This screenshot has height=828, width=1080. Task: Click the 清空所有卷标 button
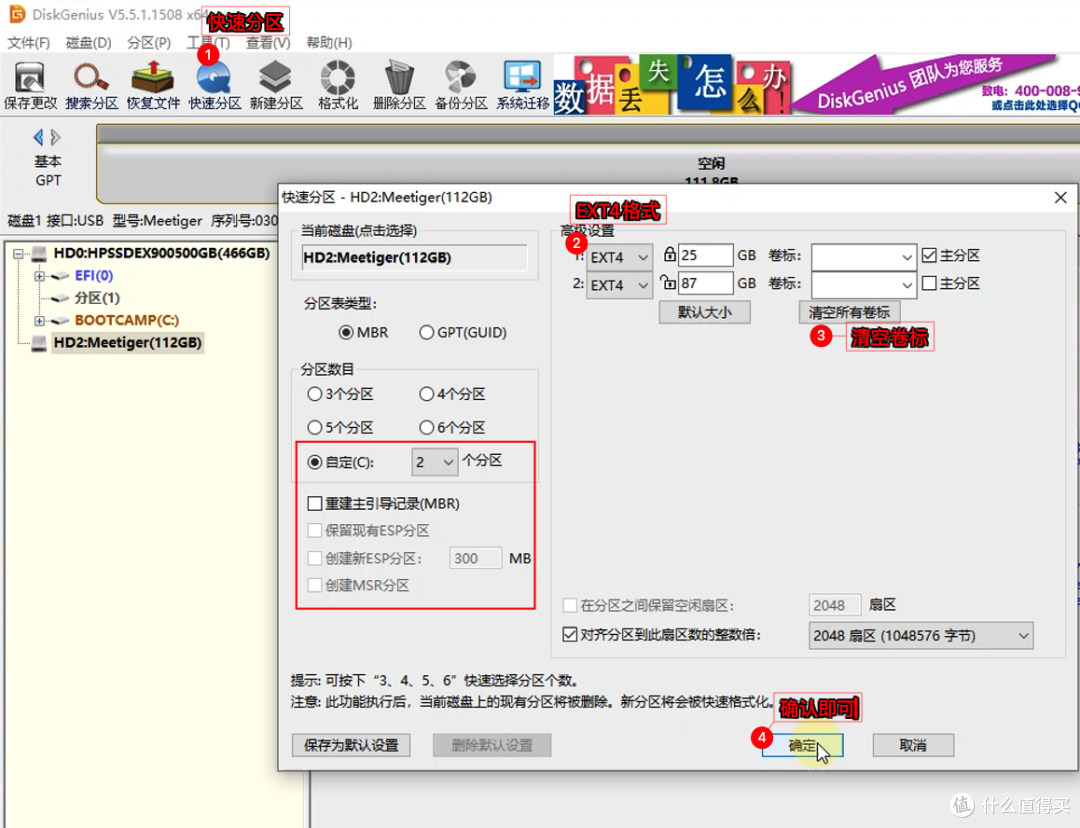click(x=849, y=312)
